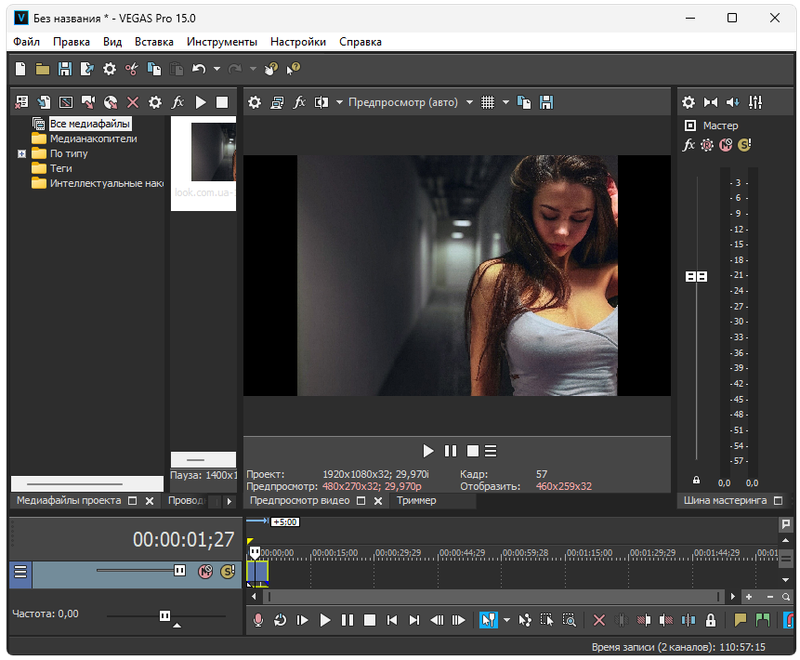Zoom in timeline with the plus button
The image size is (800, 660).
[748, 596]
